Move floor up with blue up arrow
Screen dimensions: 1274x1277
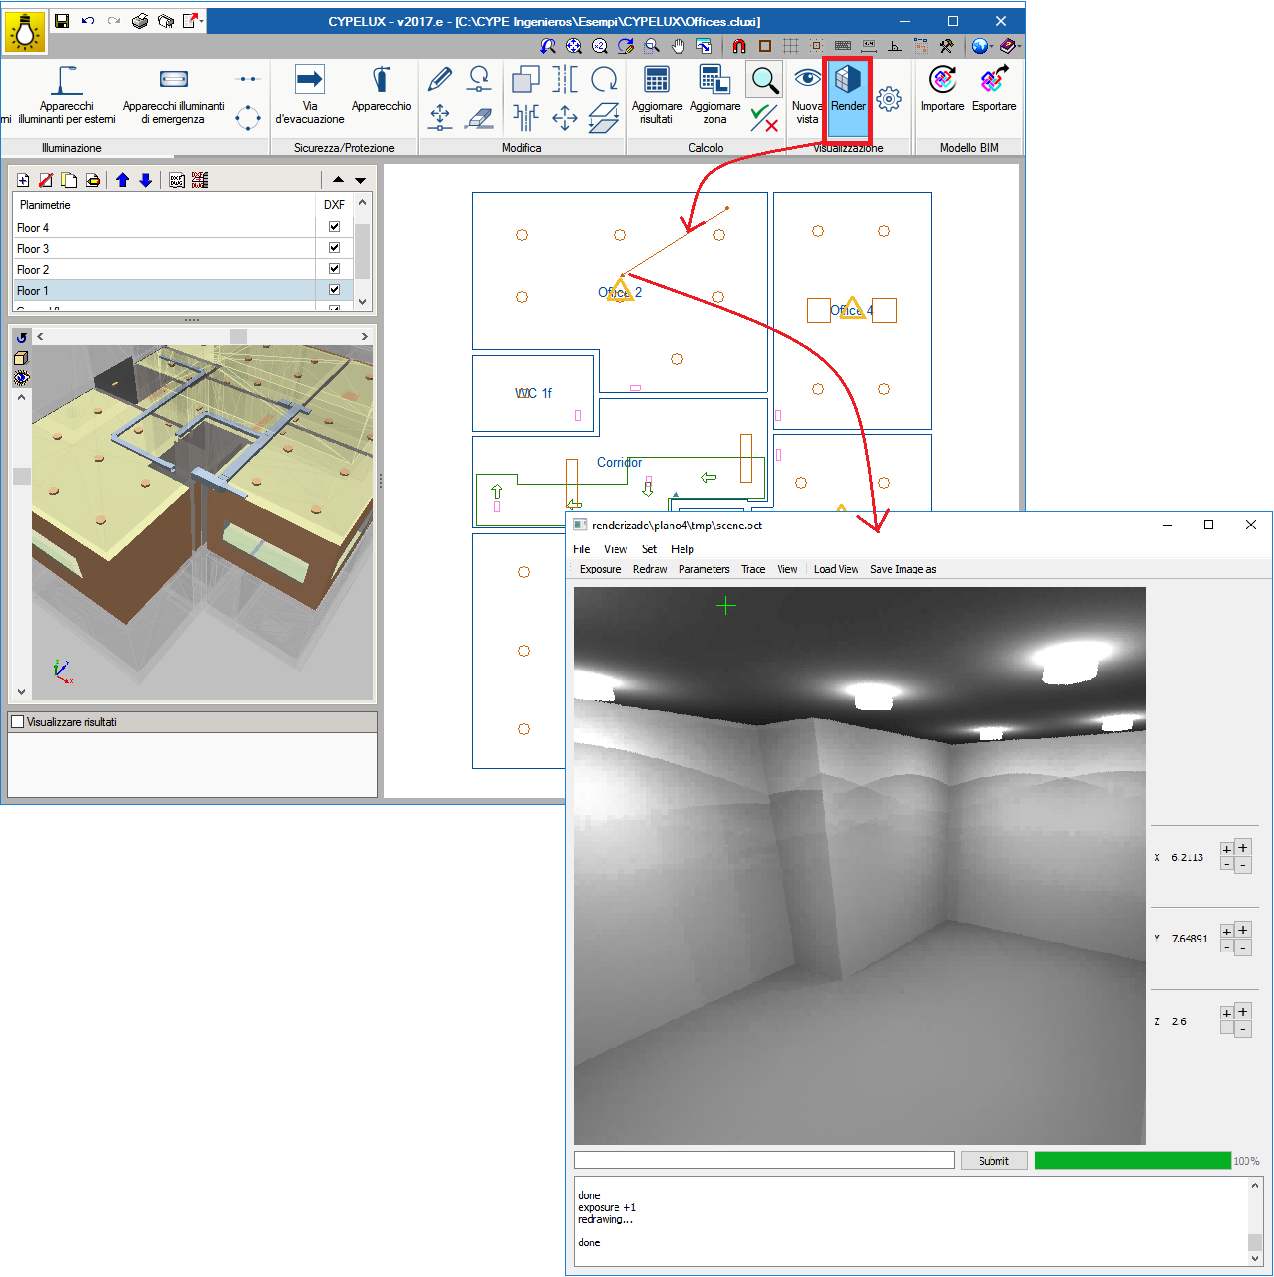click(x=123, y=180)
